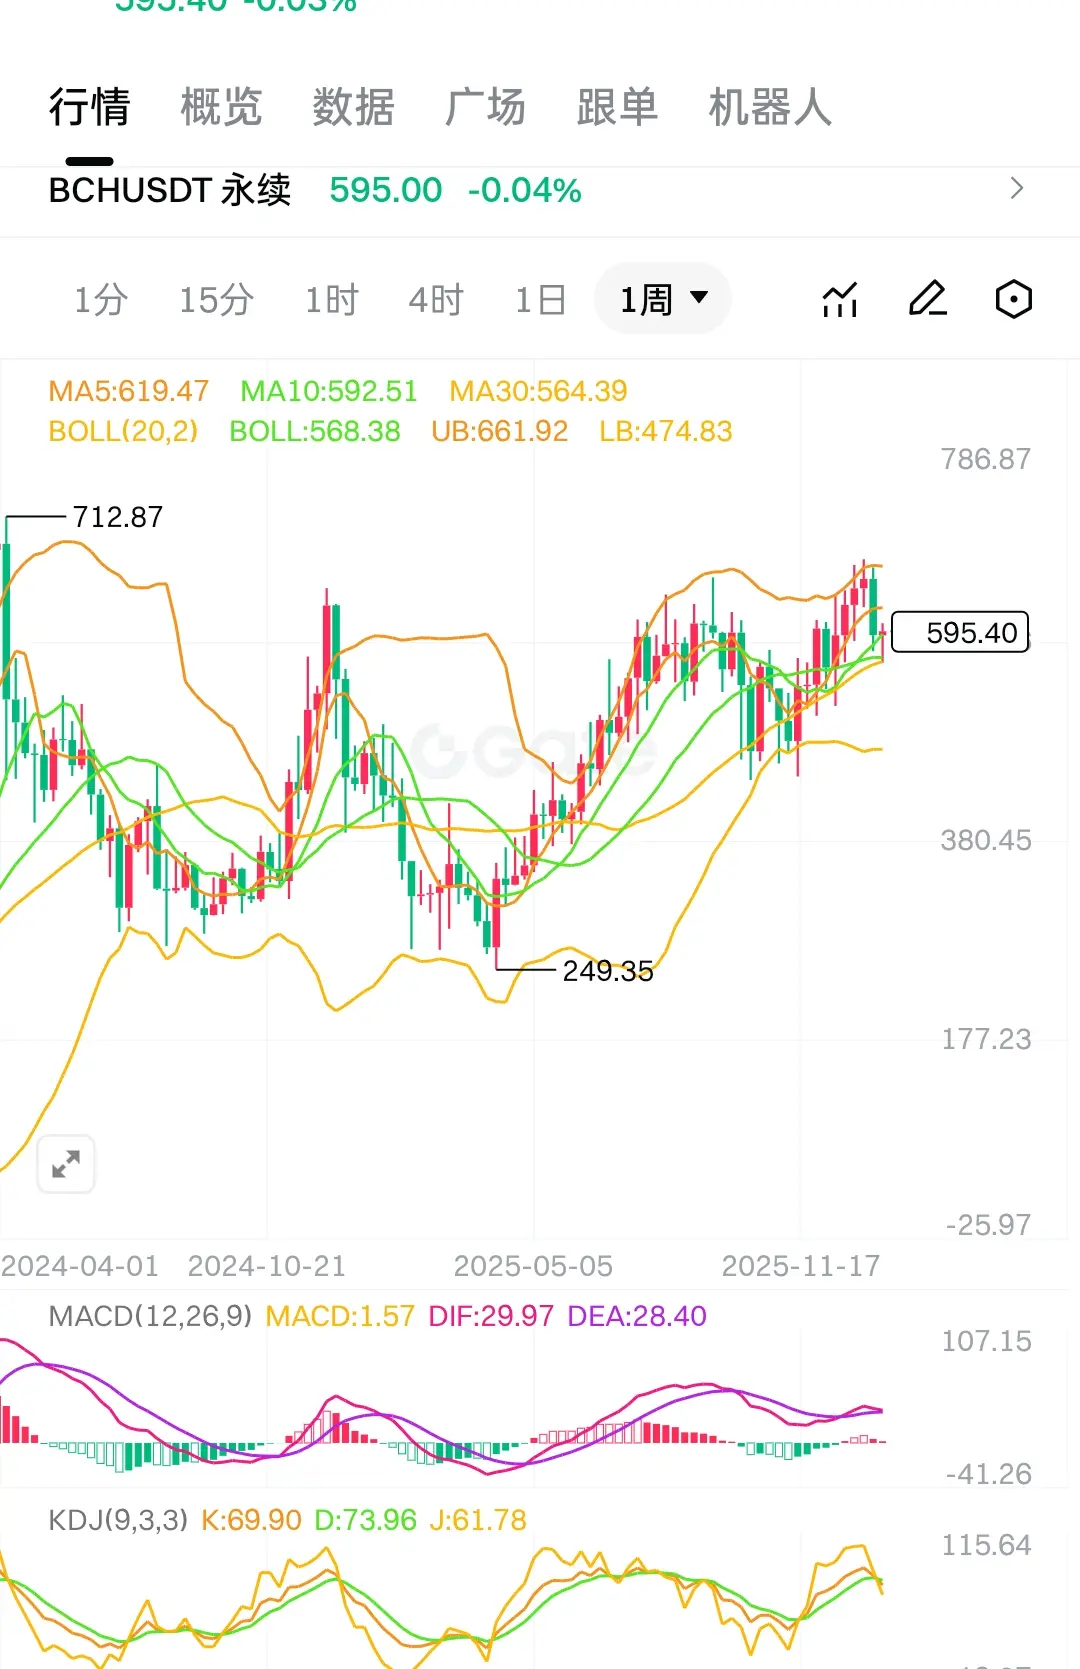Tap the 595.00 last price value
Screen dimensions: 1080x1669
(386, 190)
